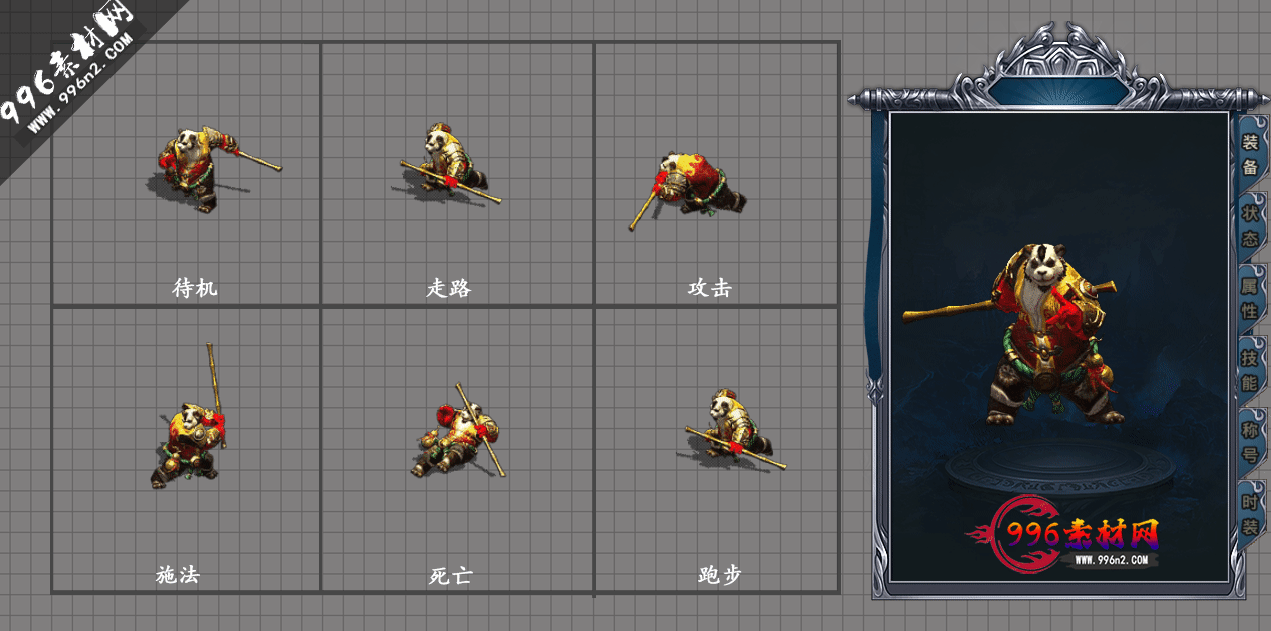Switch to the 称号 title tab
This screenshot has height=631, width=1271.
coord(1250,442)
